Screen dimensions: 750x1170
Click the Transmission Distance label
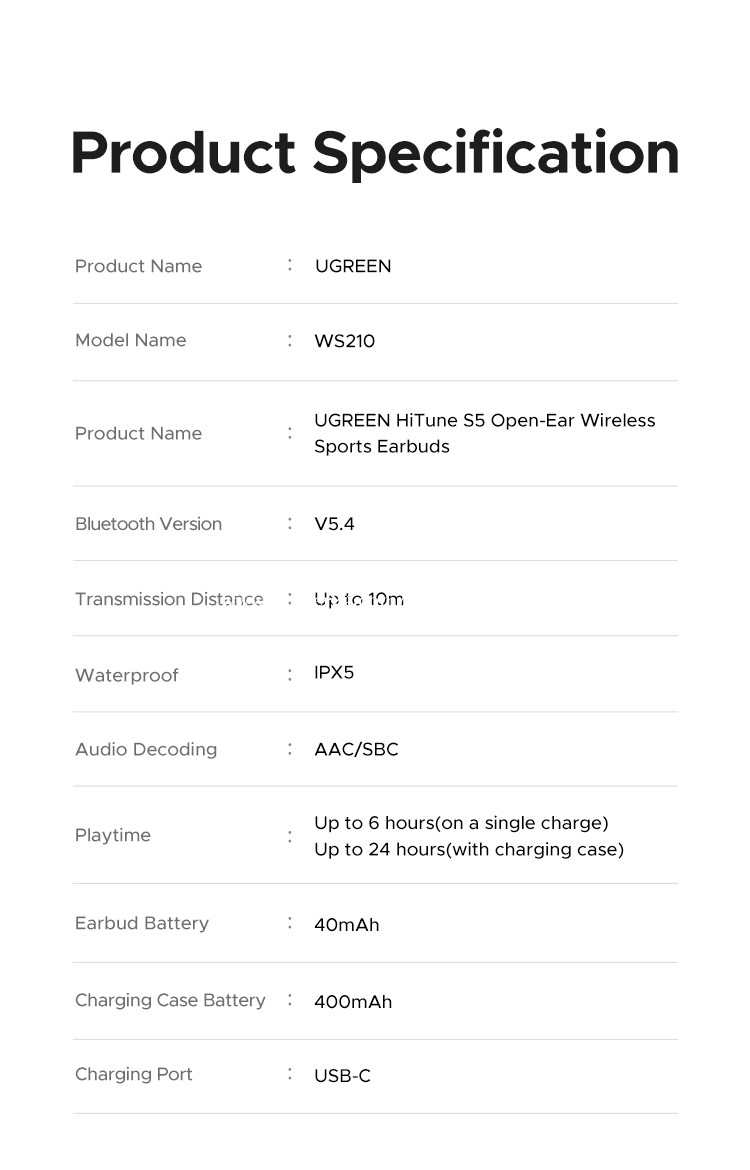tap(169, 599)
